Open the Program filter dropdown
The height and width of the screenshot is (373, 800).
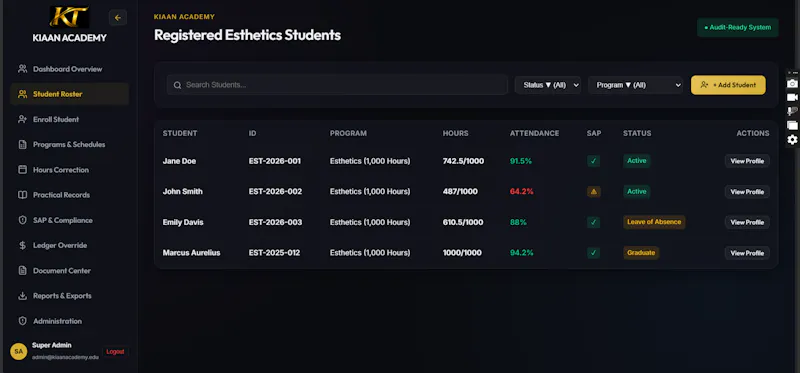tap(636, 85)
